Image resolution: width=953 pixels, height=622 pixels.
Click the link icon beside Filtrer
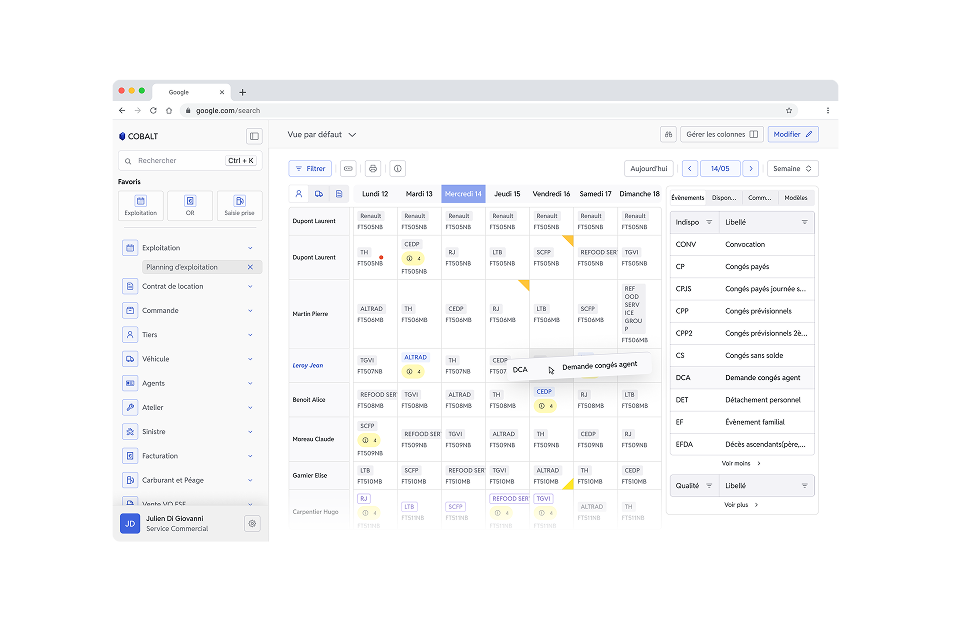(348, 169)
